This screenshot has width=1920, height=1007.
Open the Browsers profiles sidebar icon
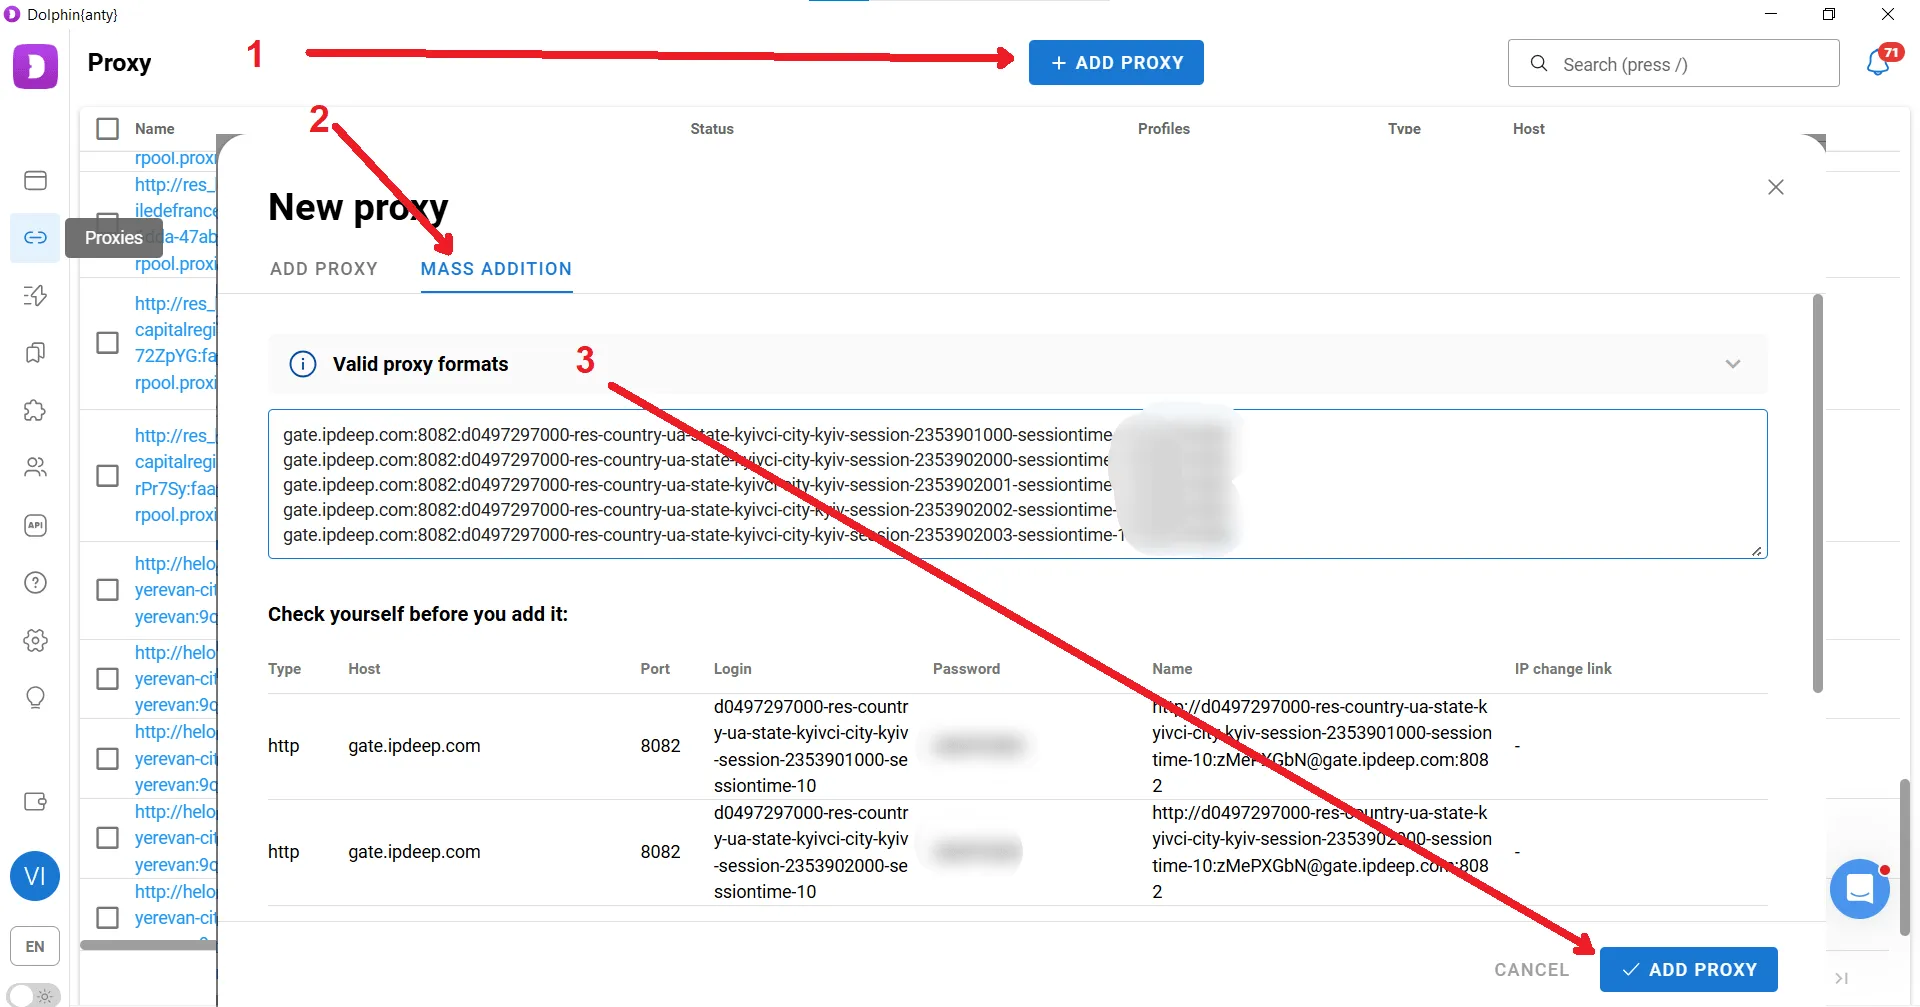35,180
